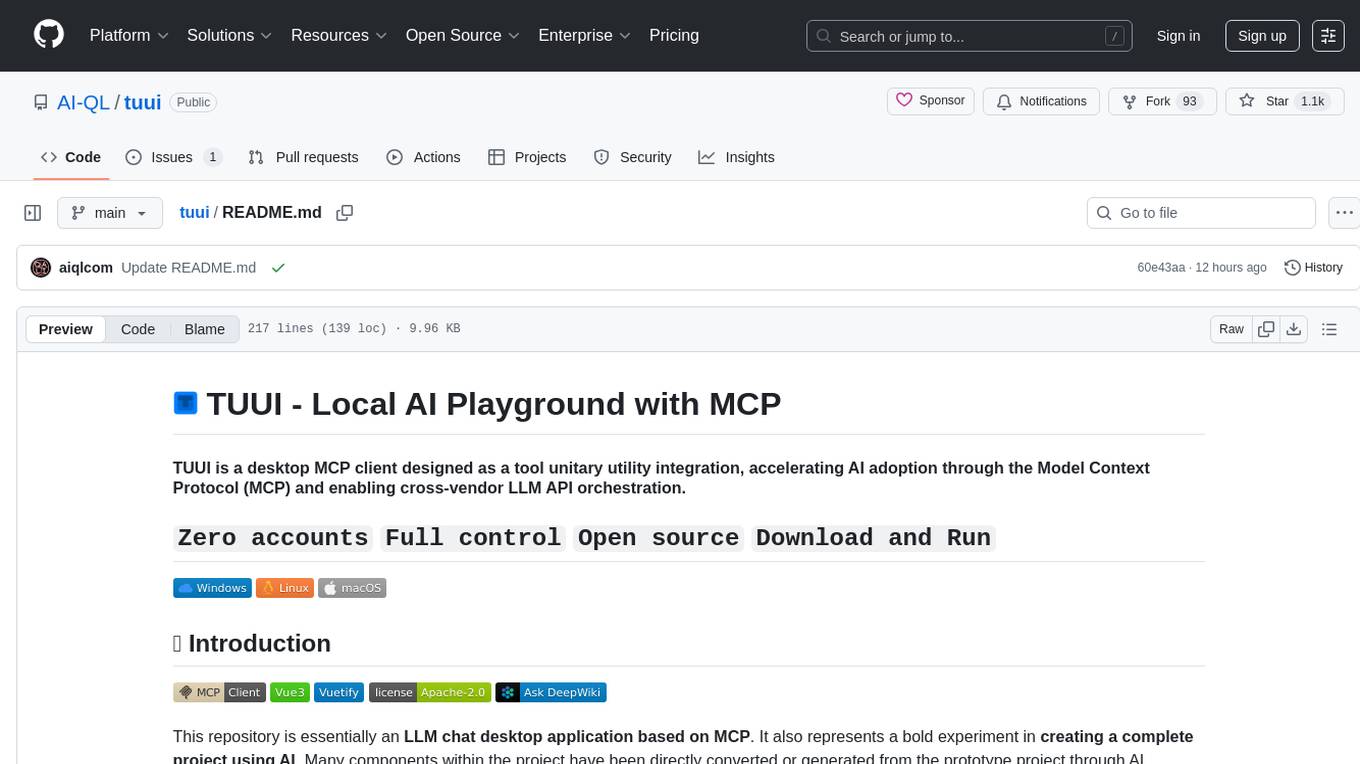The height and width of the screenshot is (764, 1360).
Task: Open the Pull requests tab
Action: [303, 157]
